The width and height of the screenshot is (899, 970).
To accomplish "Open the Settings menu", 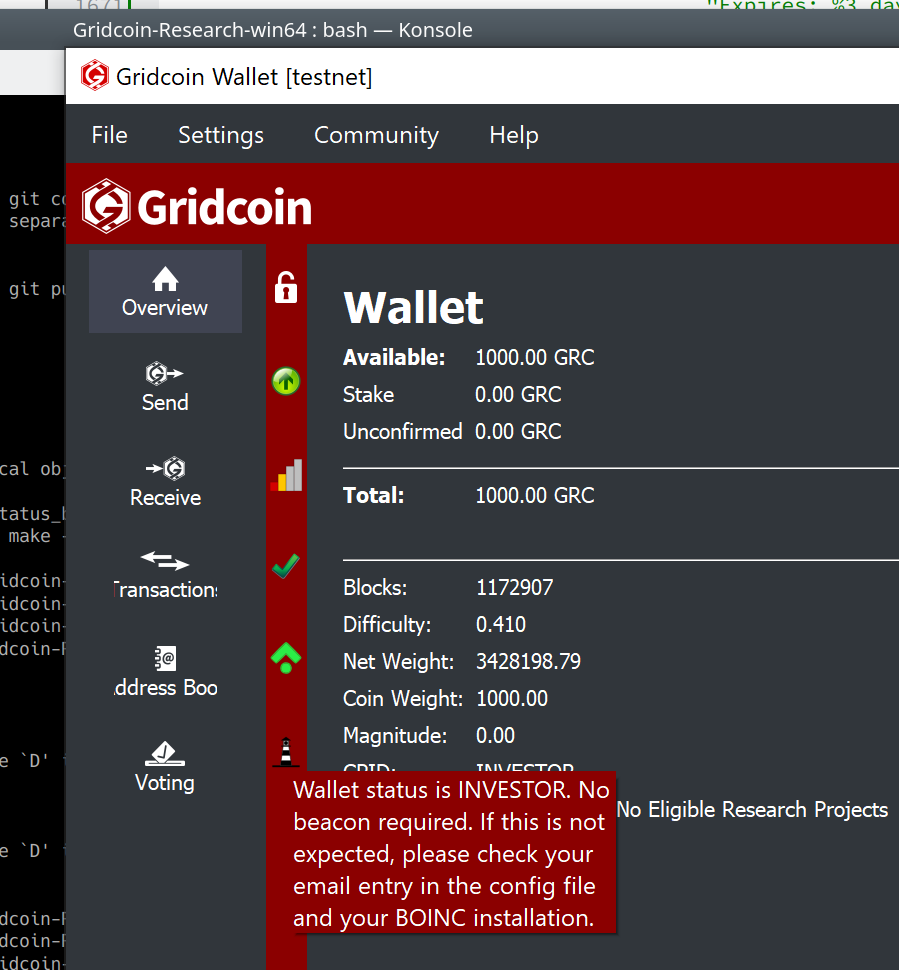I will click(x=221, y=135).
